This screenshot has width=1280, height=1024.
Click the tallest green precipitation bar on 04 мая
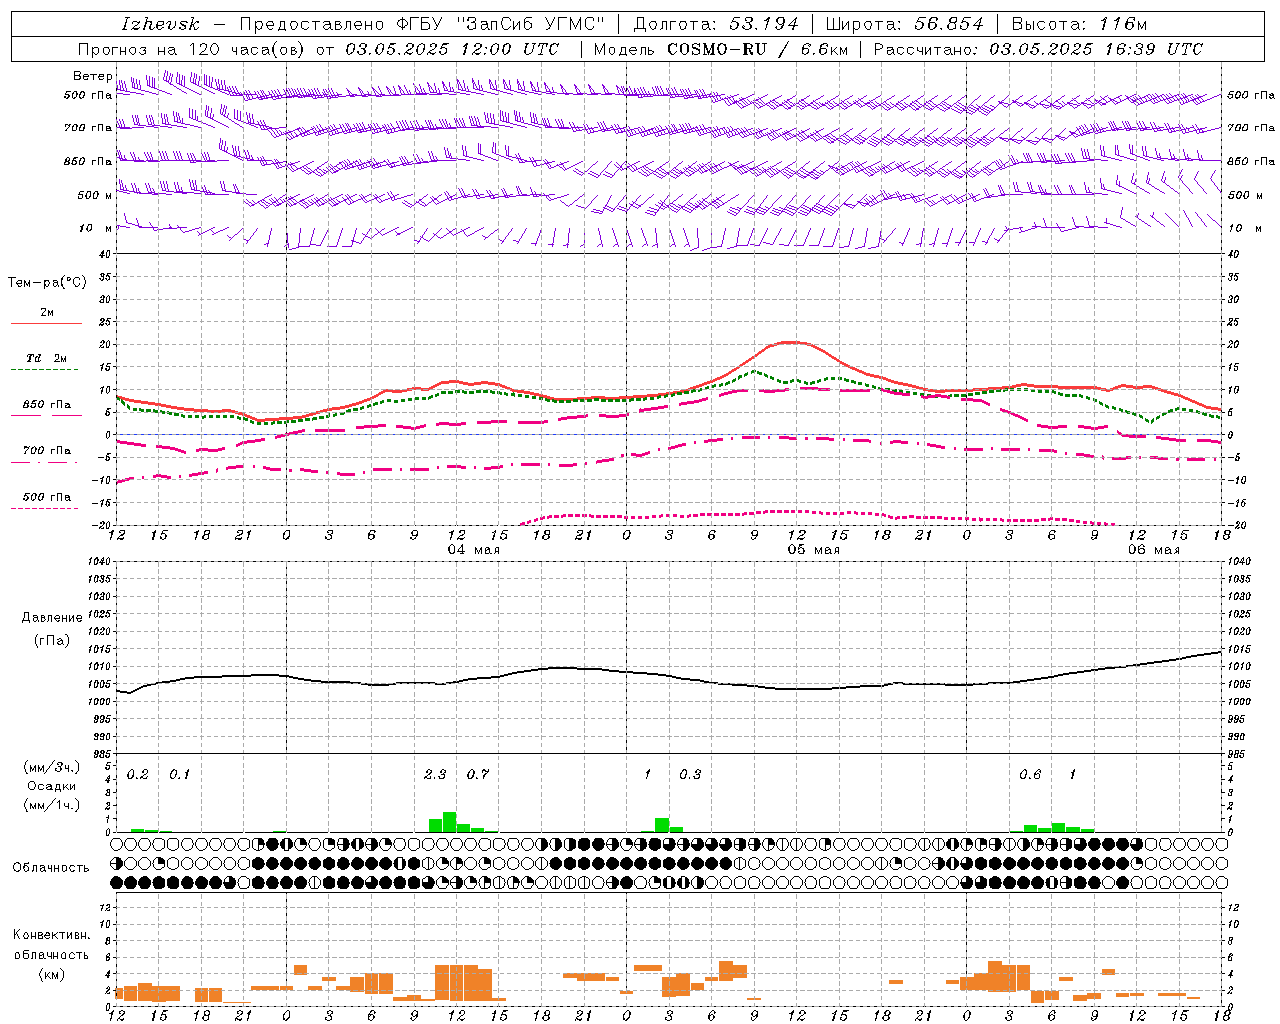click(449, 822)
